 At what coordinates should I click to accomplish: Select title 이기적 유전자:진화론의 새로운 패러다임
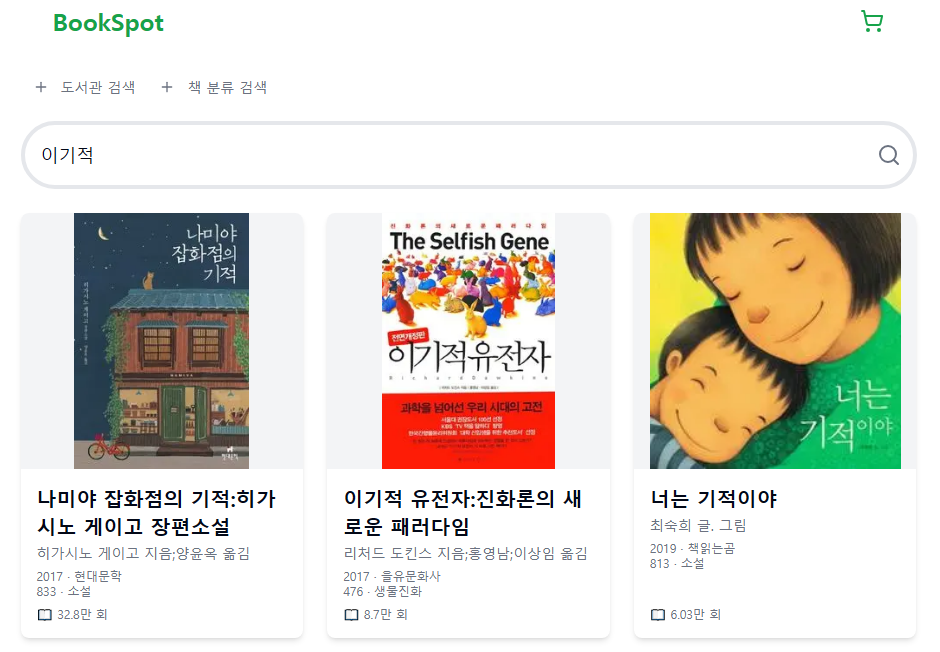(x=463, y=512)
